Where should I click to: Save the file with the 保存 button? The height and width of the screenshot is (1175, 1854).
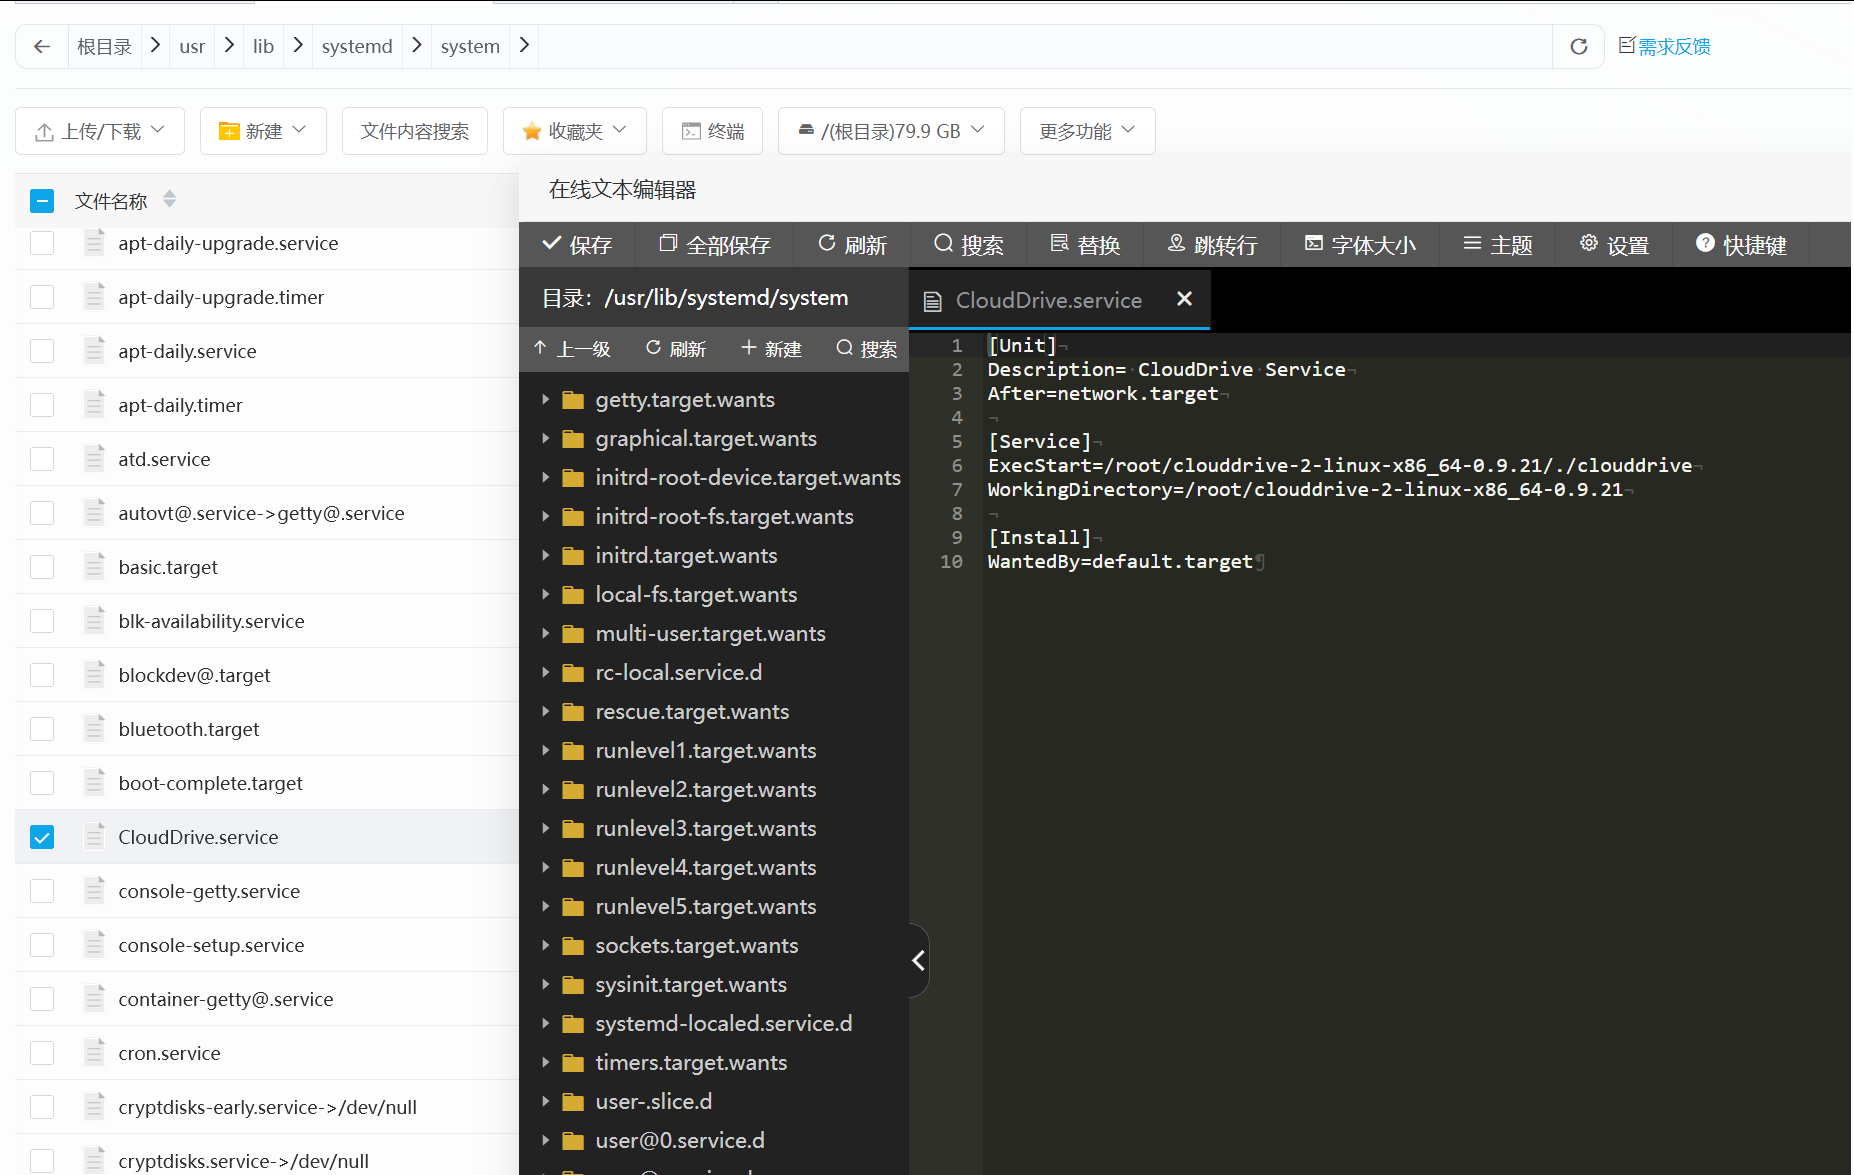[x=577, y=245]
